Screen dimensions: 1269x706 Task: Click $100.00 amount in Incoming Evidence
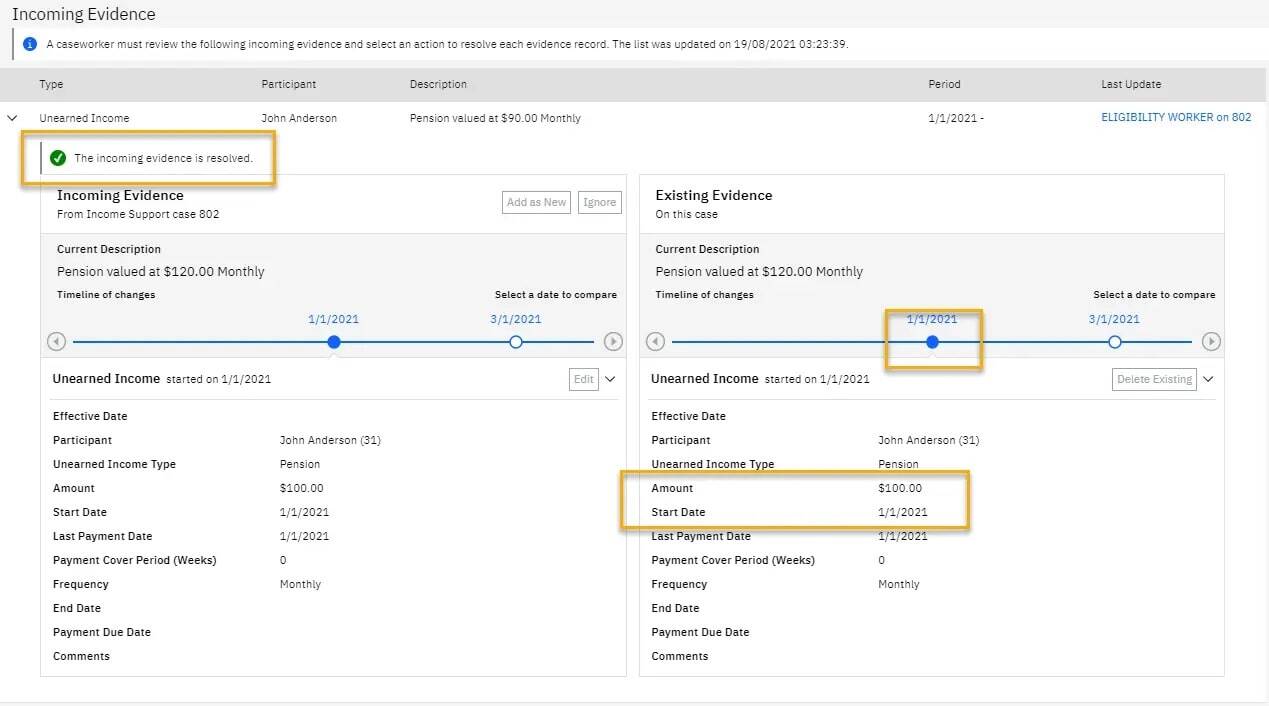point(302,488)
